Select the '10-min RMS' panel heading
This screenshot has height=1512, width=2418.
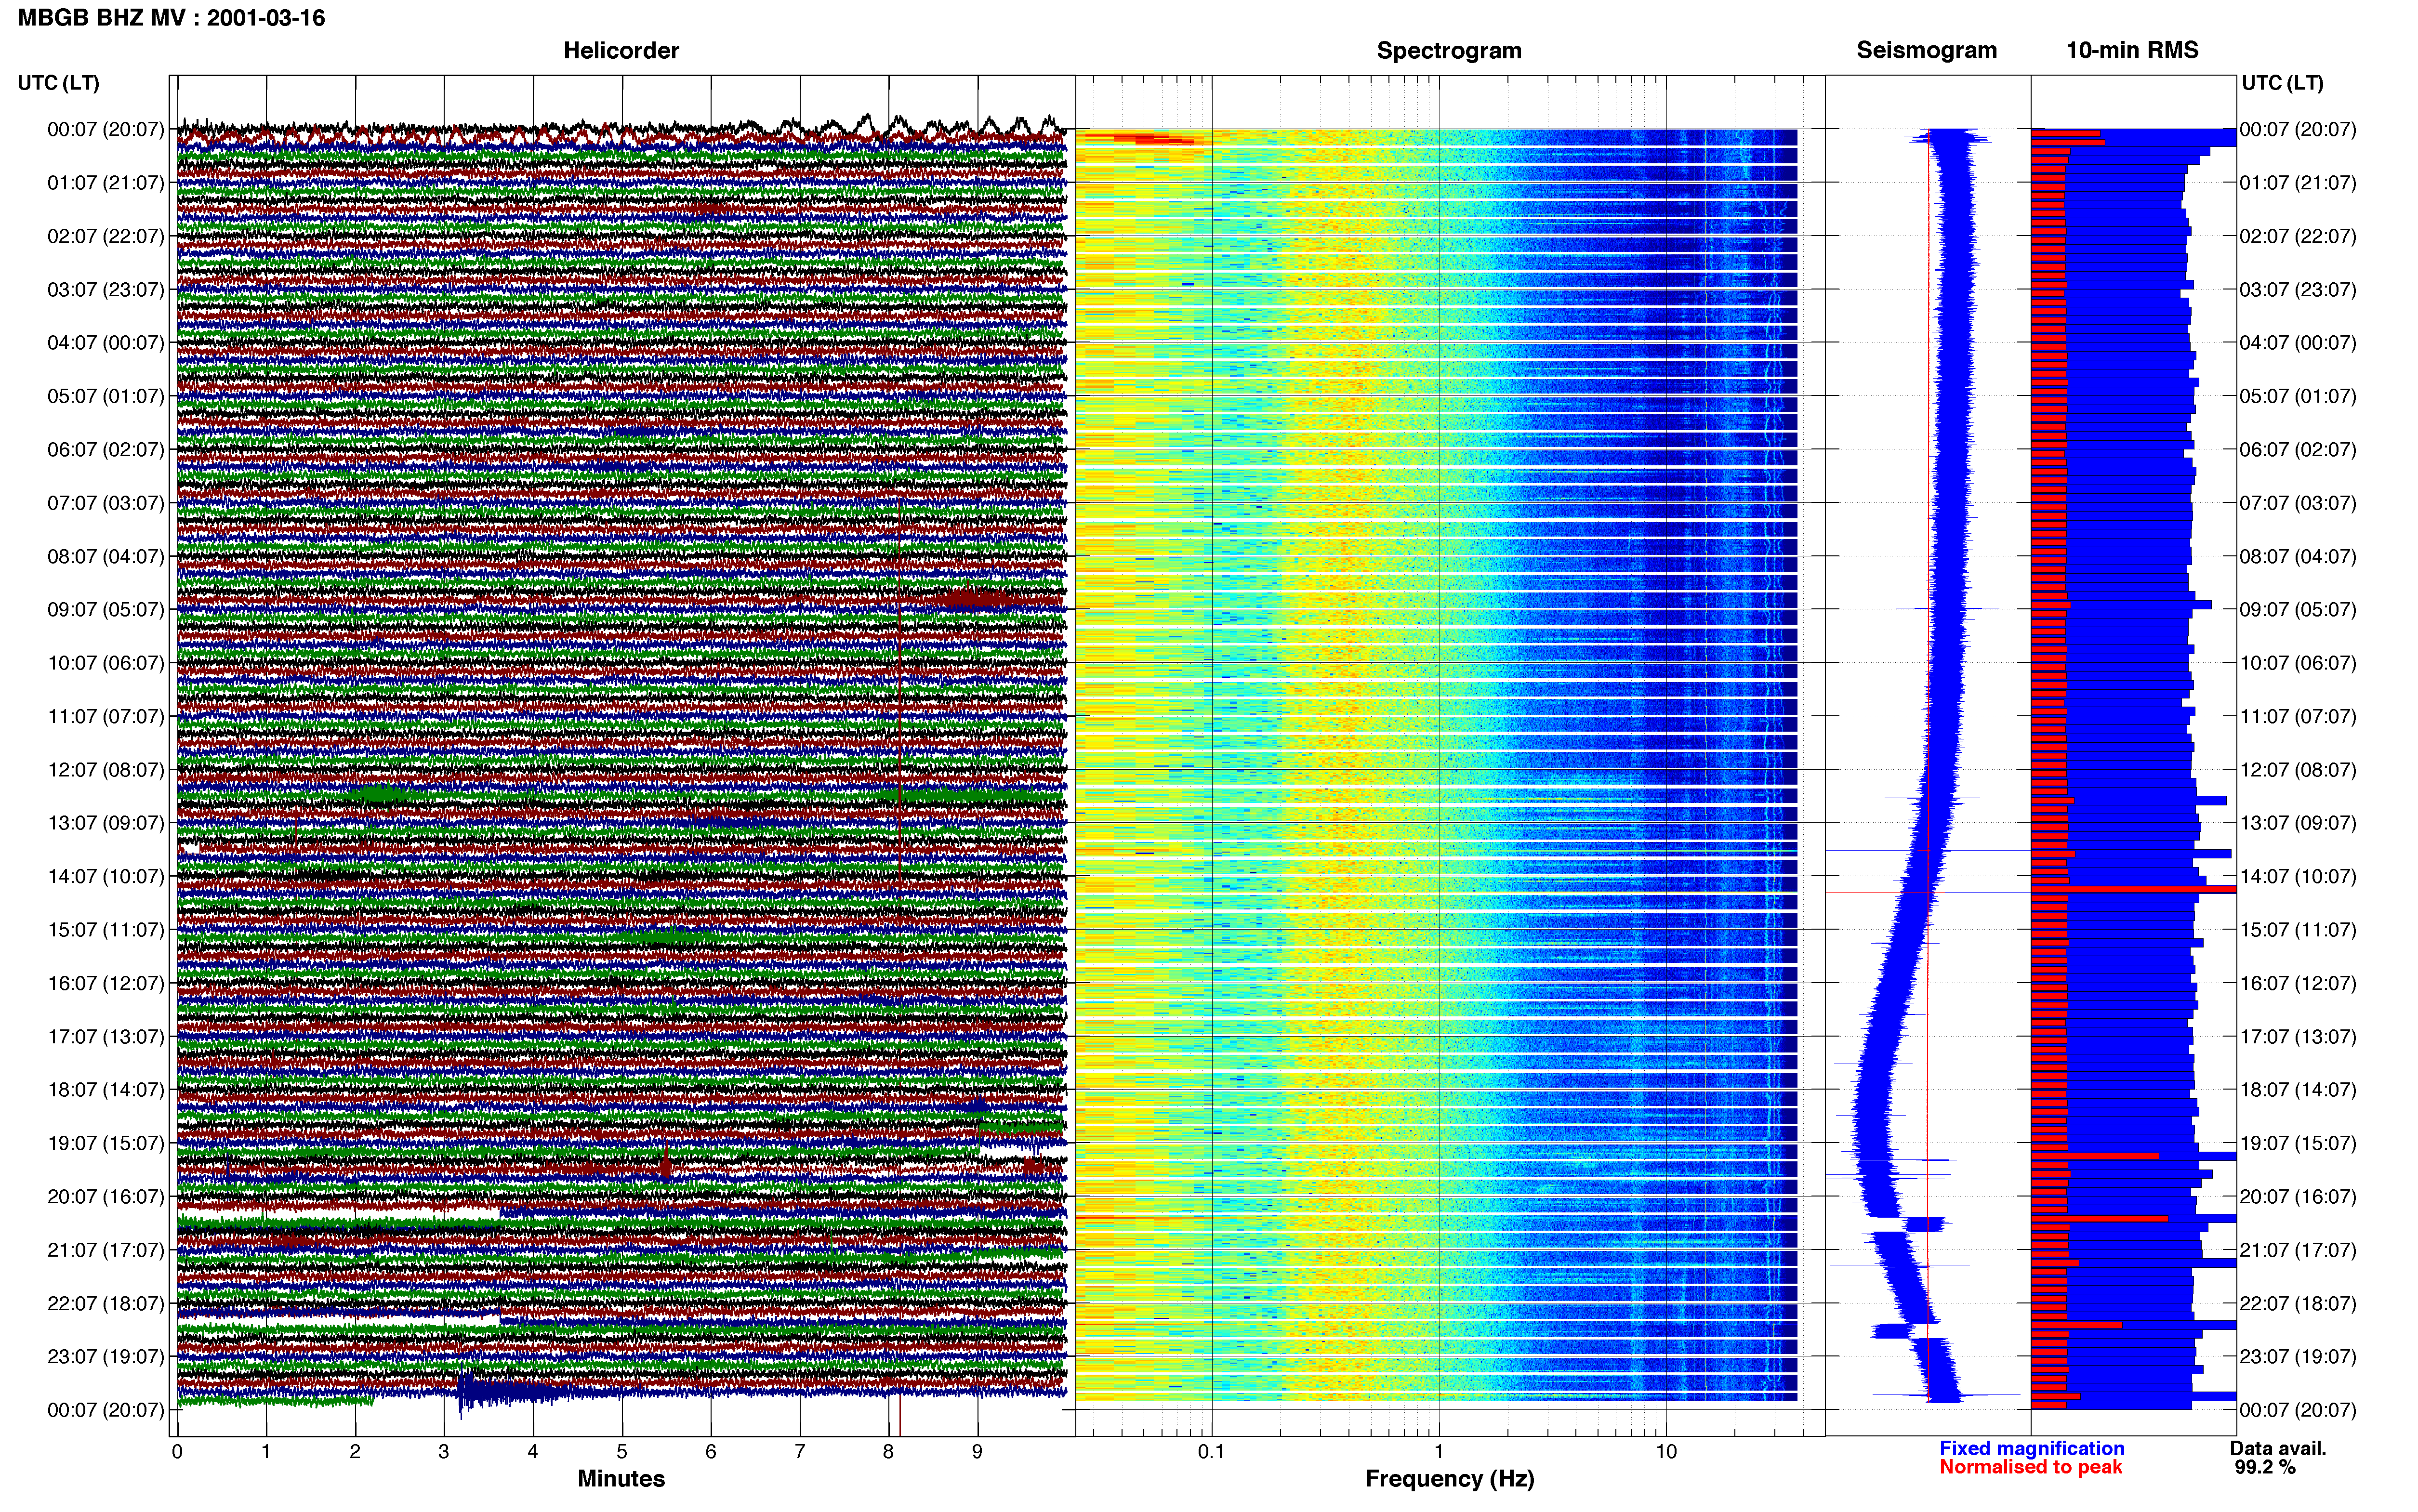coord(2132,50)
